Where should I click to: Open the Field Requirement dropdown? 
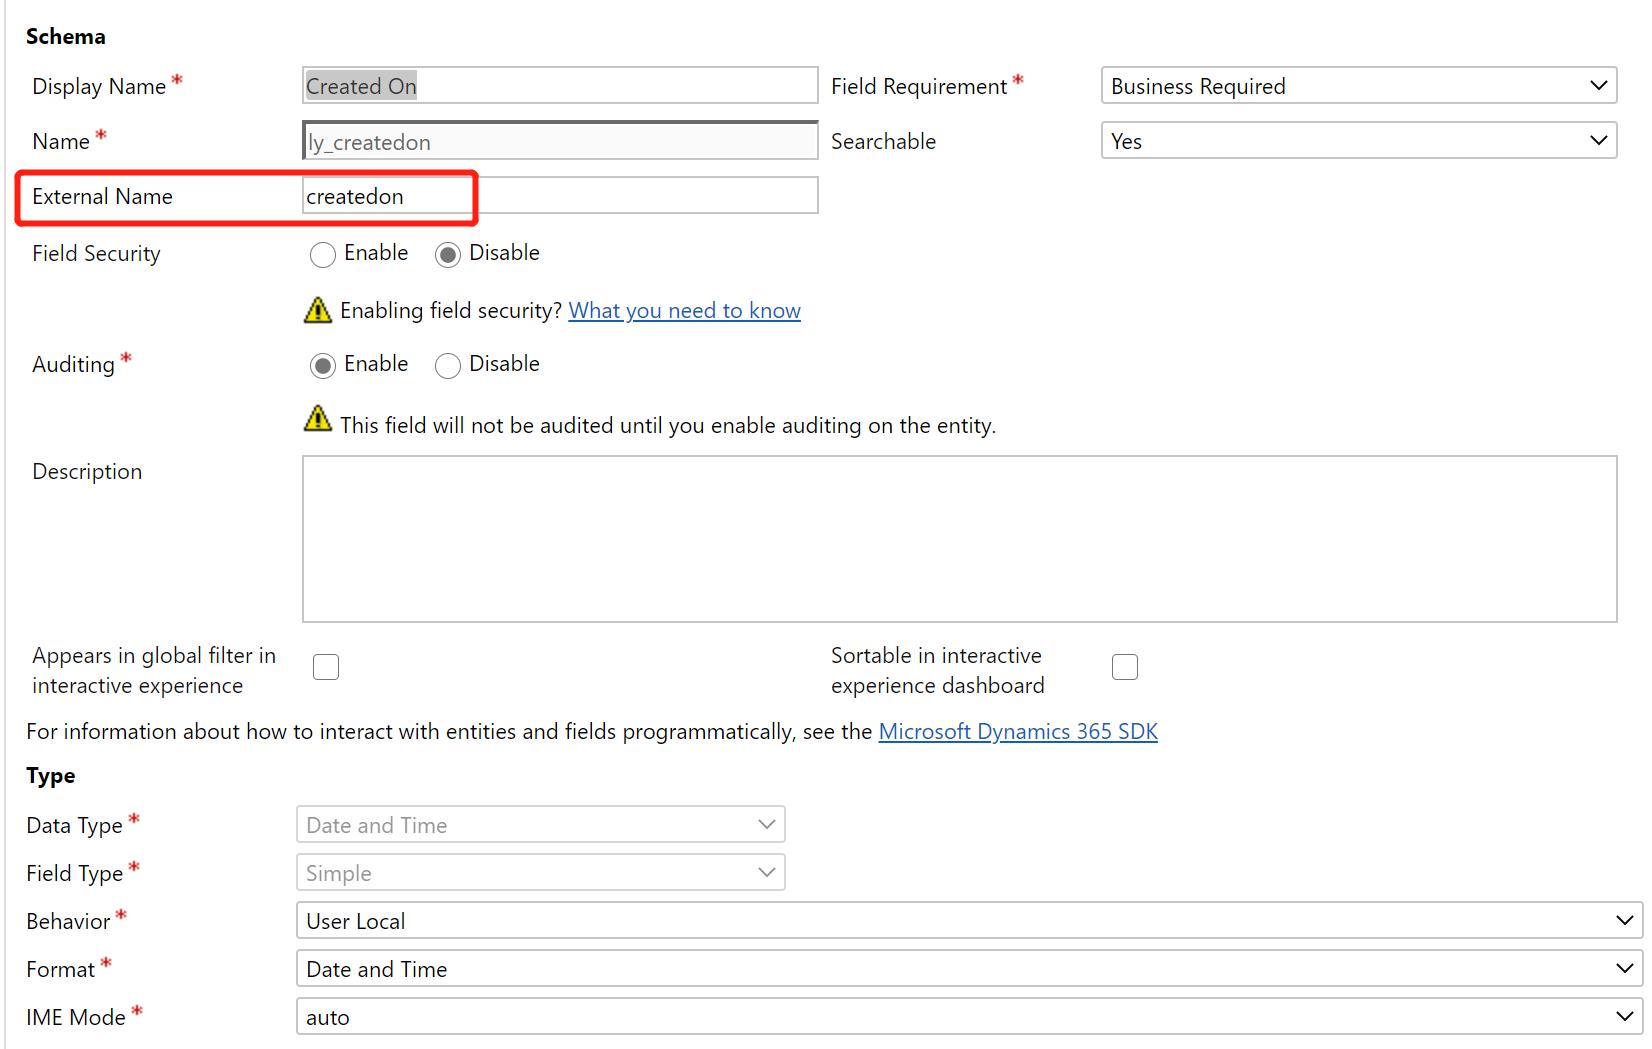[1359, 86]
